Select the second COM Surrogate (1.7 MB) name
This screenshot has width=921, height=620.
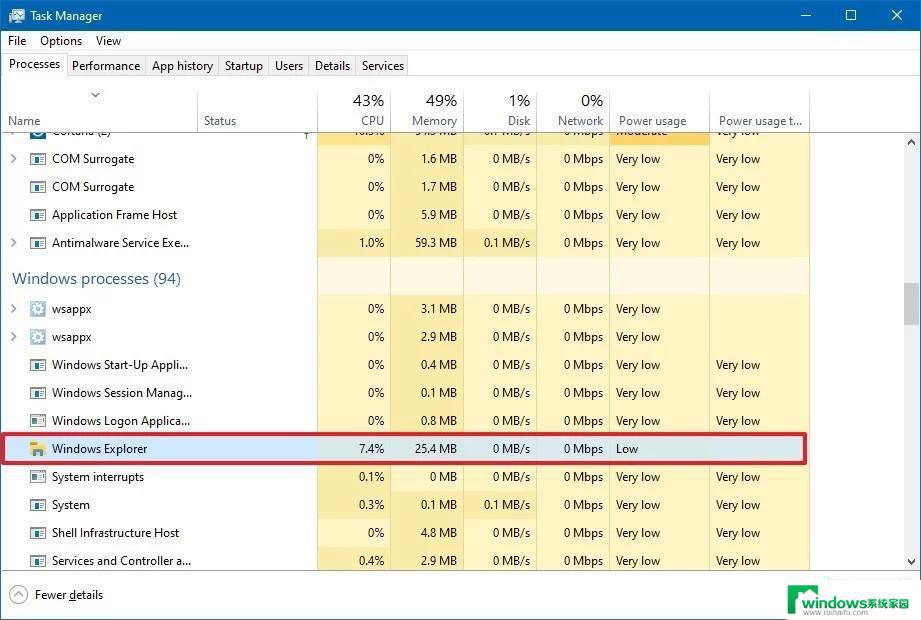tap(93, 187)
